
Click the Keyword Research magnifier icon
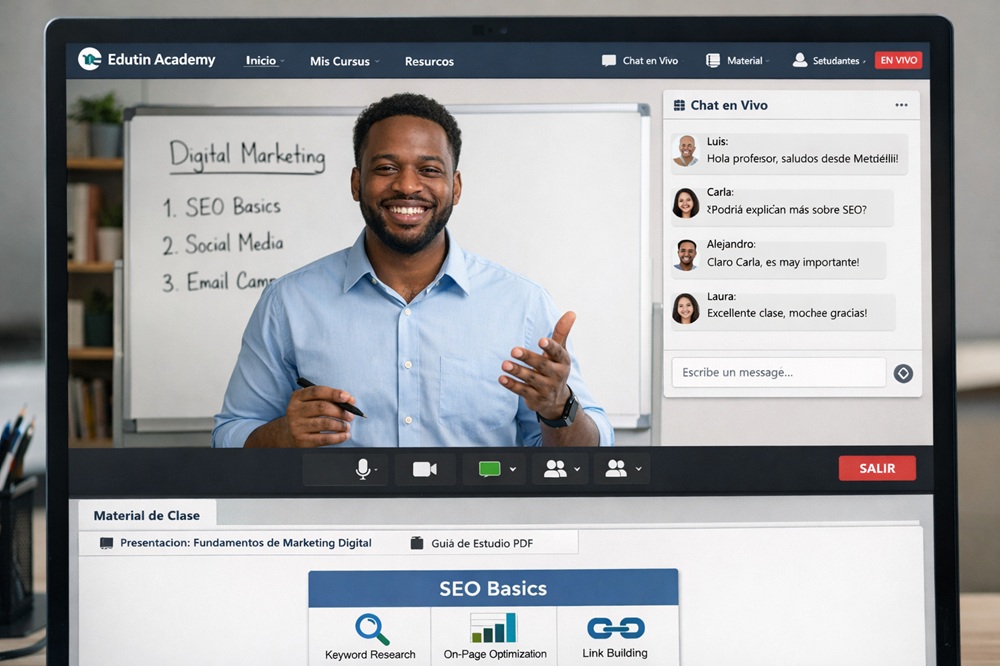(x=371, y=629)
